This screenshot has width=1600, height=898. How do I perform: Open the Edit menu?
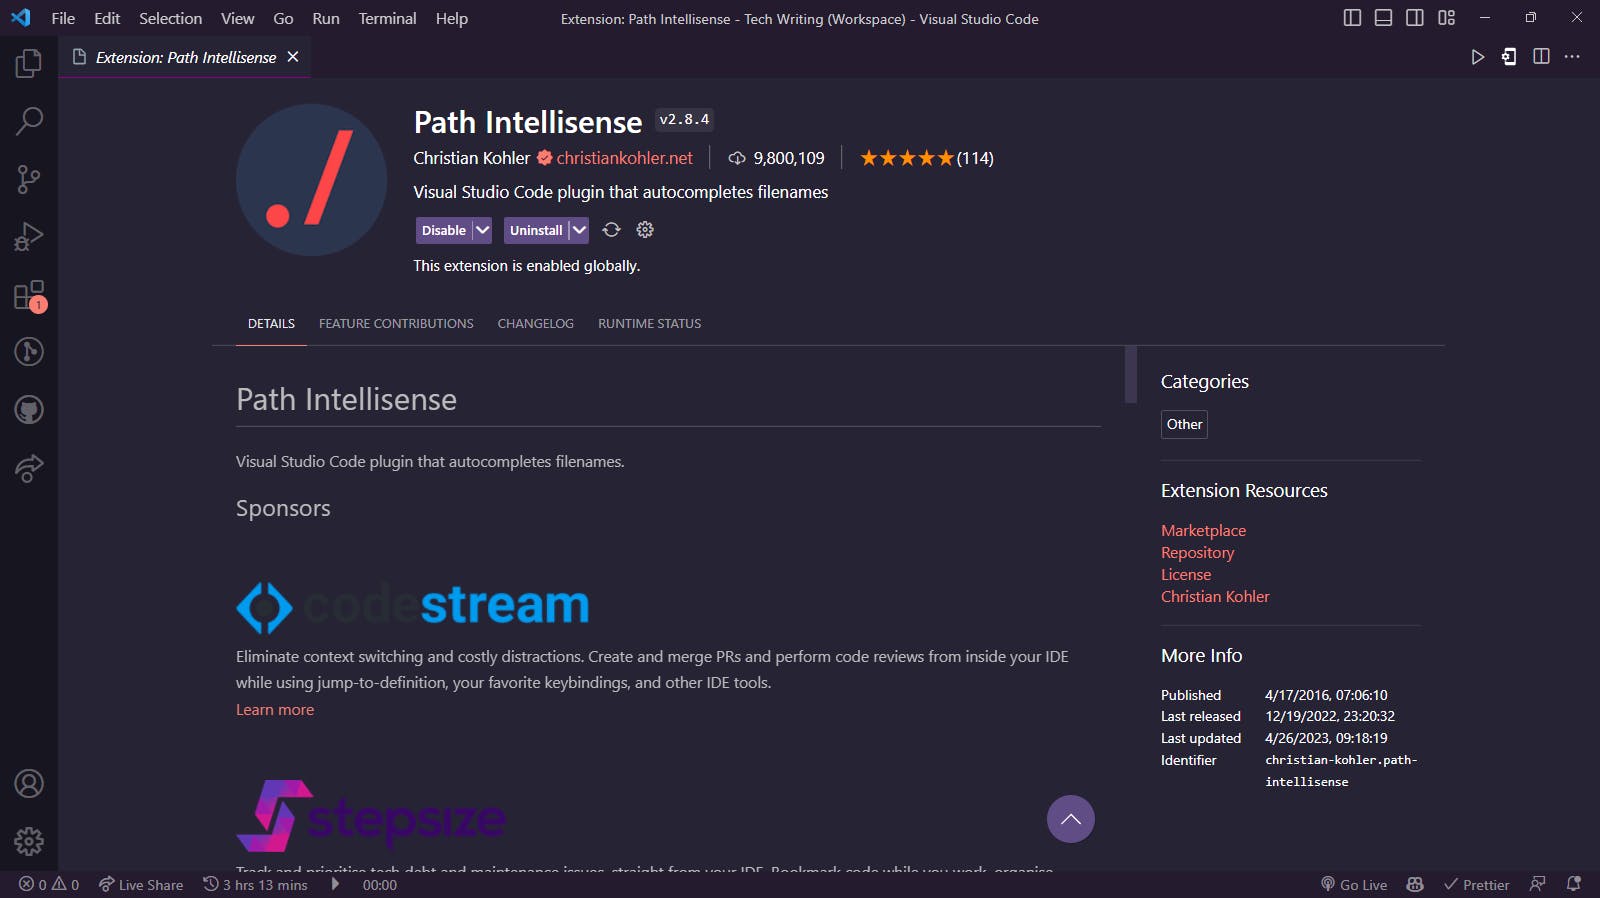(107, 18)
